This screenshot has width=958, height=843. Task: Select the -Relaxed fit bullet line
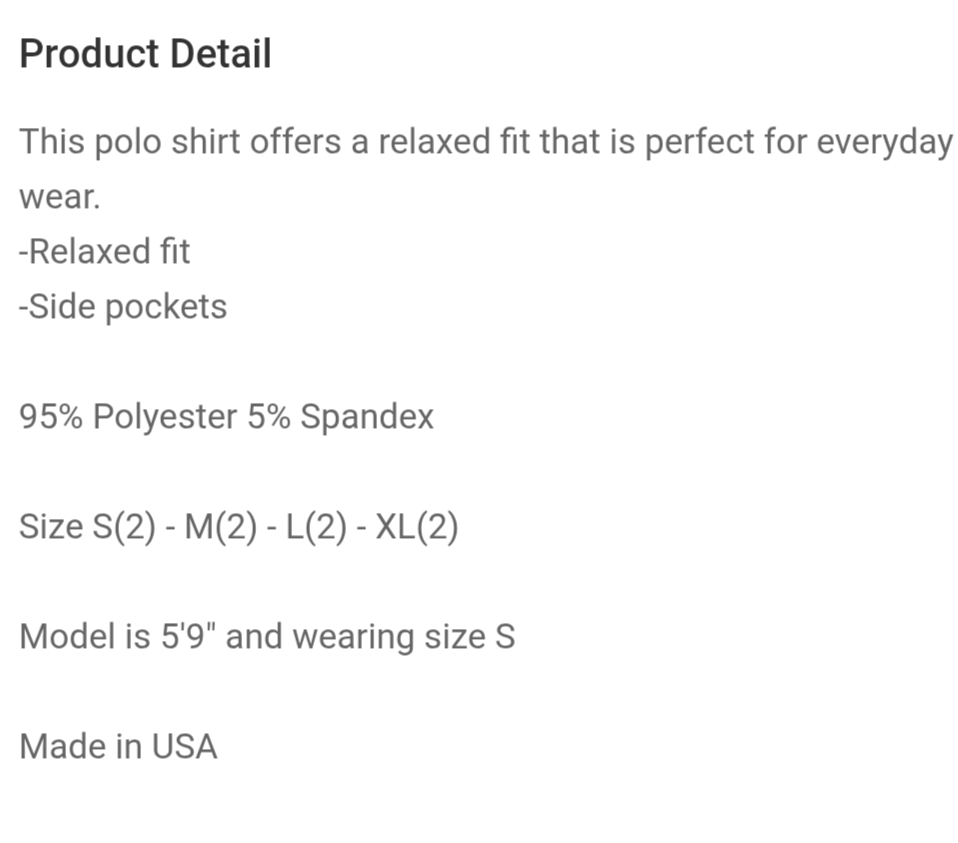click(x=104, y=251)
